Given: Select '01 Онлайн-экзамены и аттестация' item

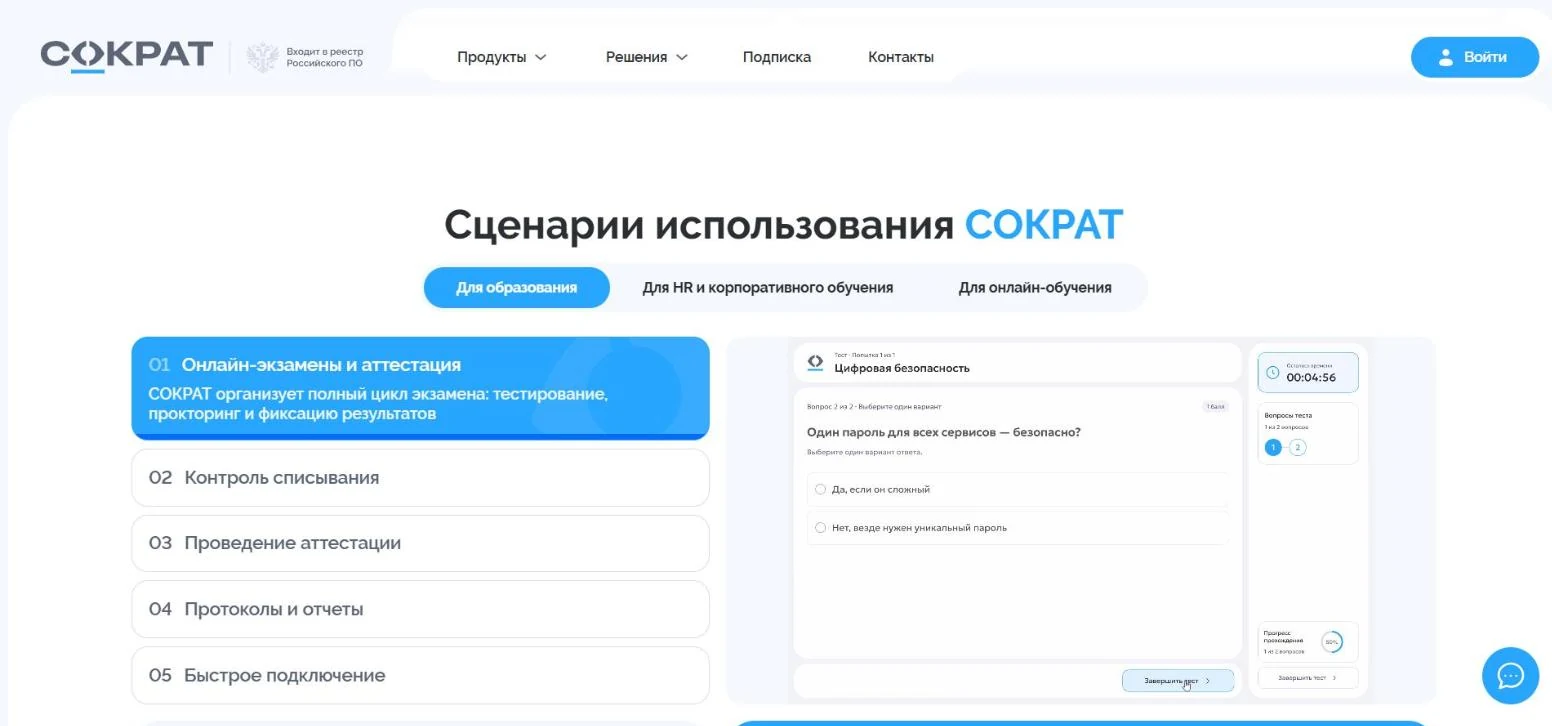Looking at the screenshot, I should [420, 388].
